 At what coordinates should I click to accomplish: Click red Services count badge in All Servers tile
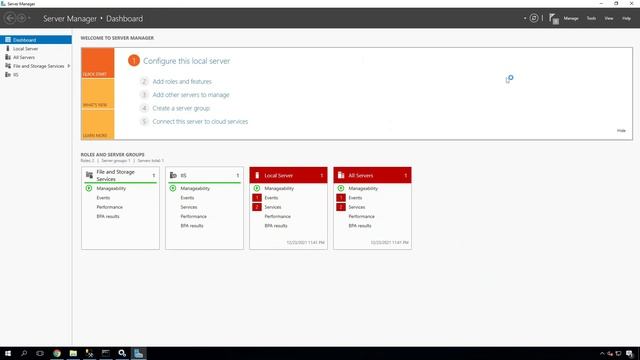pos(341,207)
